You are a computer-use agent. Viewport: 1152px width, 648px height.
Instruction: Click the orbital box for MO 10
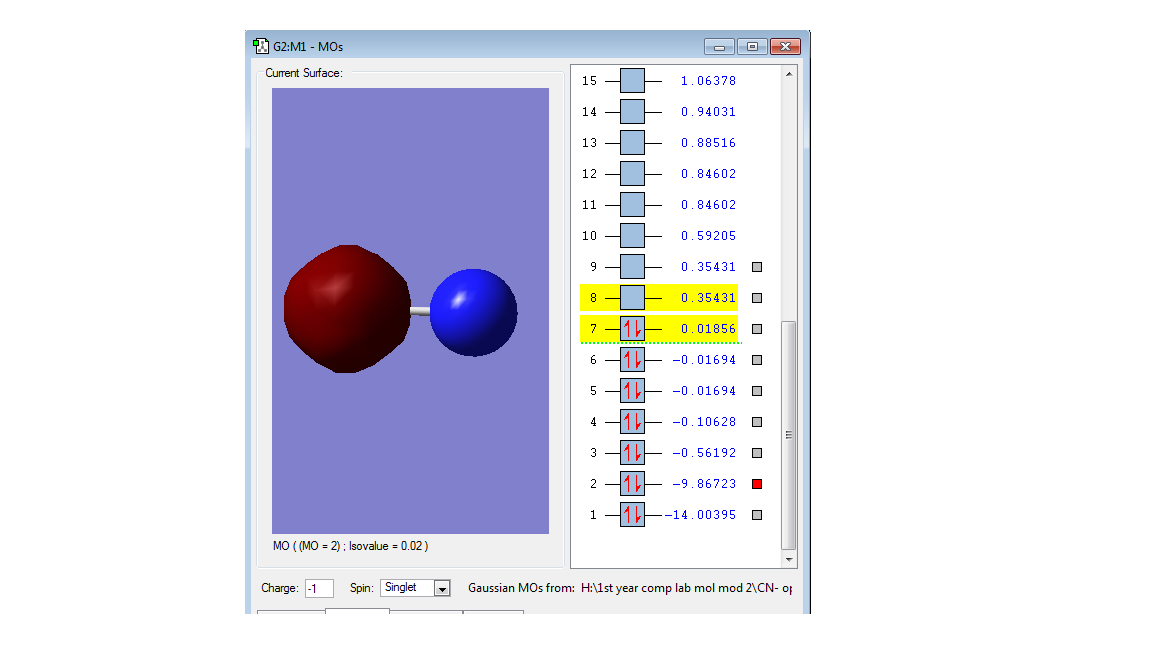coord(632,236)
